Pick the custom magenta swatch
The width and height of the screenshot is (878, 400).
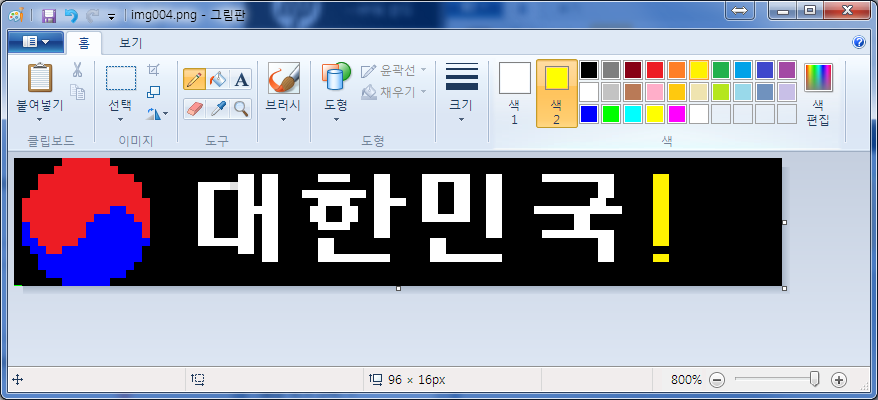(676, 114)
